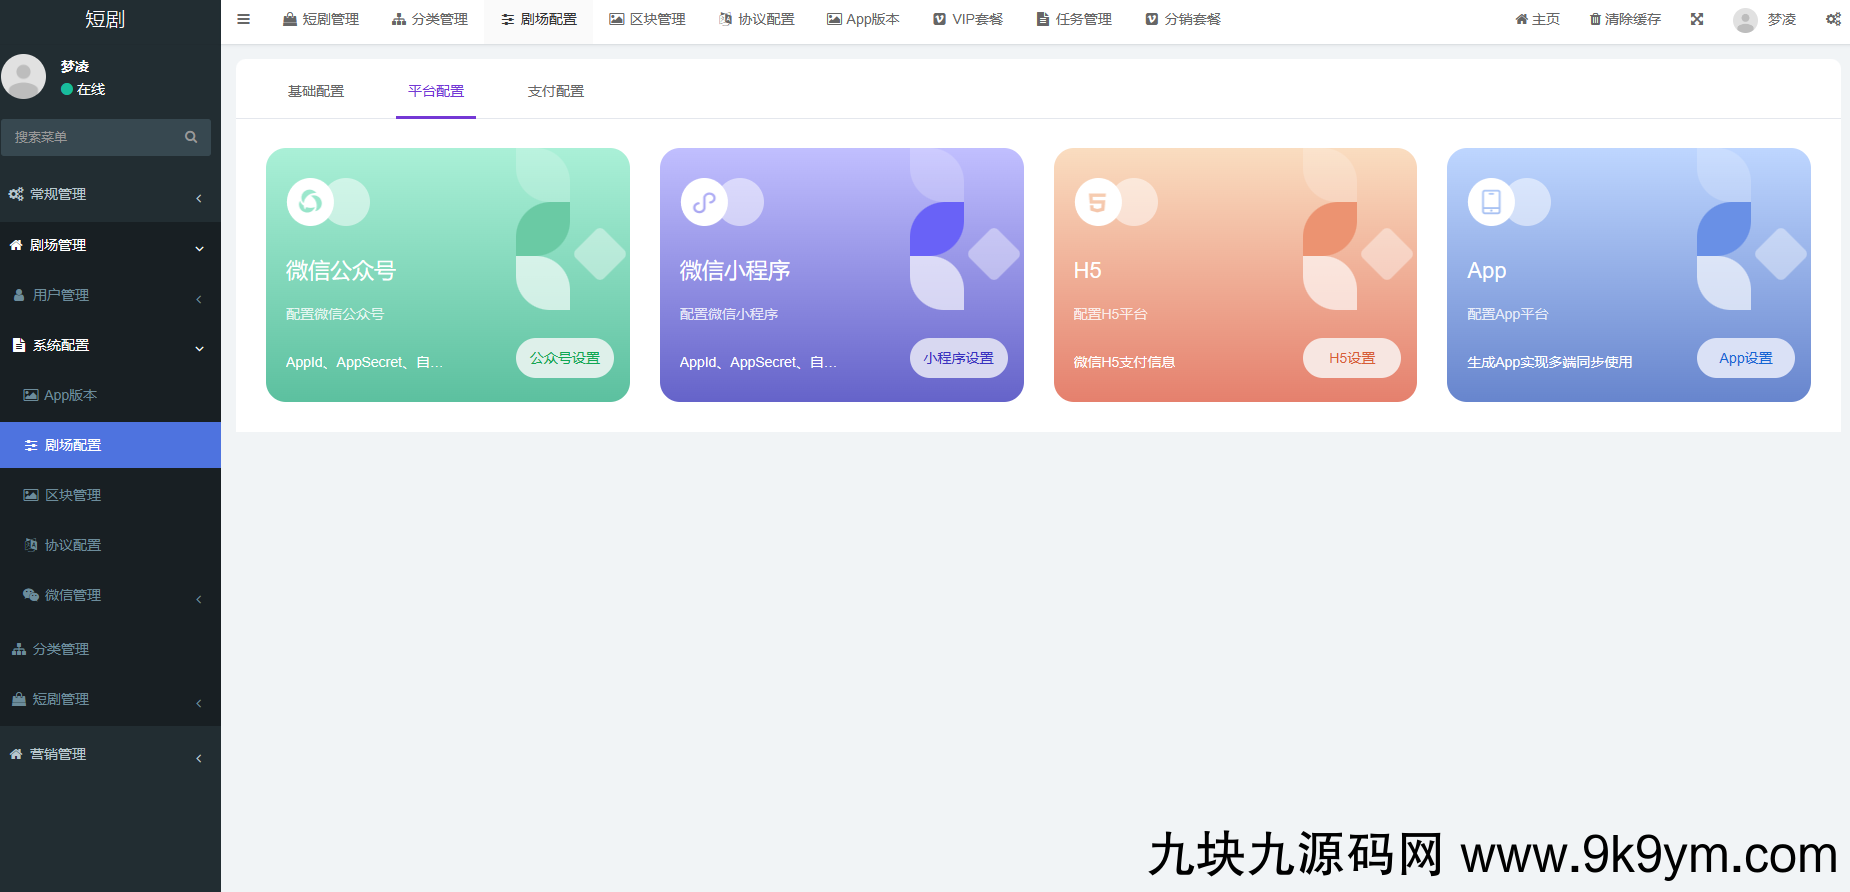Click the 梦凌 avatar in top bar

[x=1745, y=20]
